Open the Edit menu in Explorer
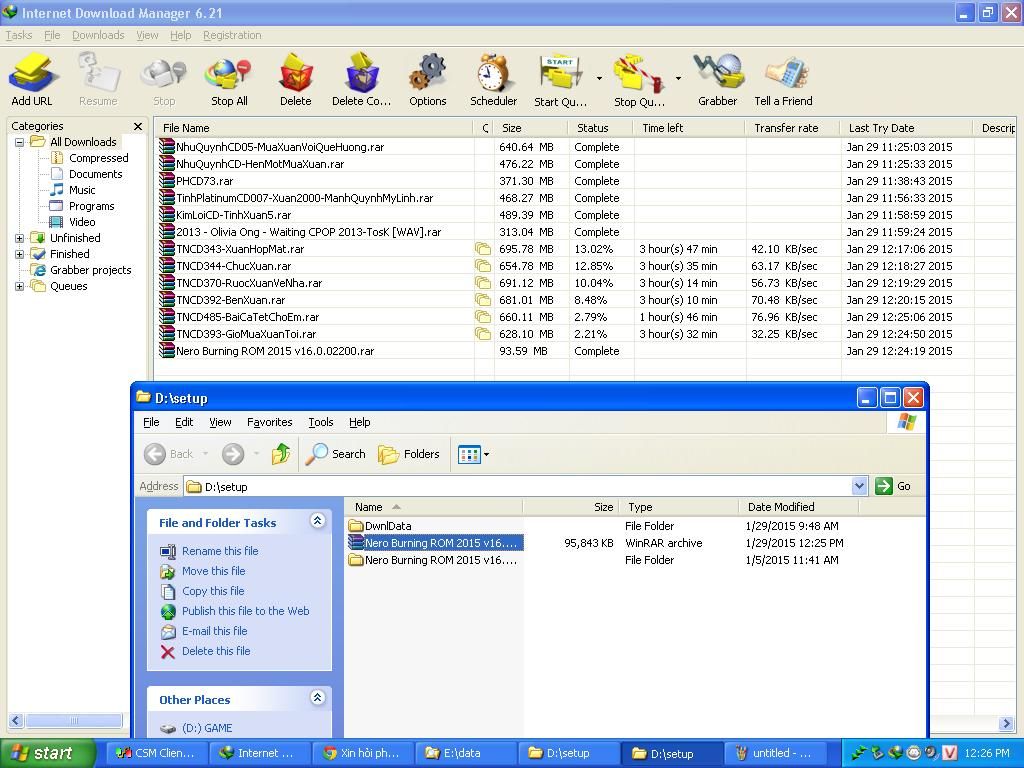Viewport: 1024px width, 768px height. [184, 423]
